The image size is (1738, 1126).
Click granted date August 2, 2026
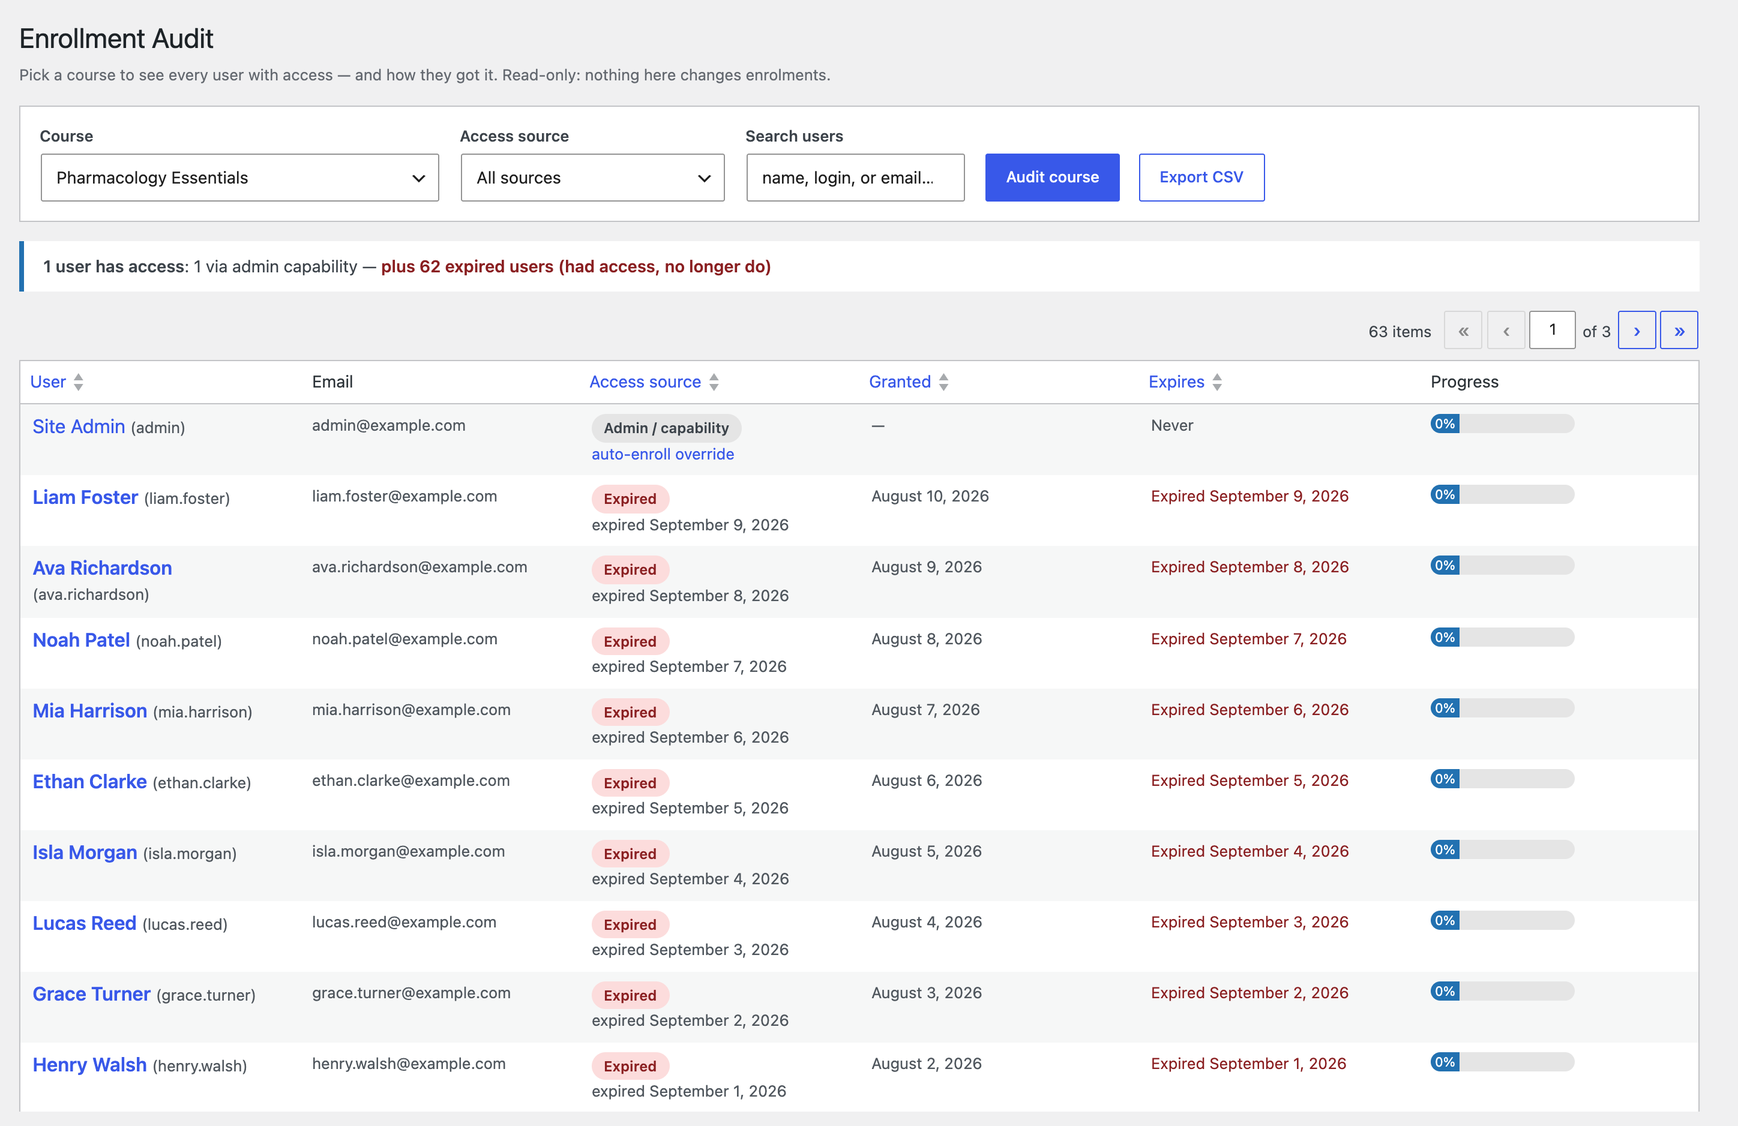point(926,1064)
